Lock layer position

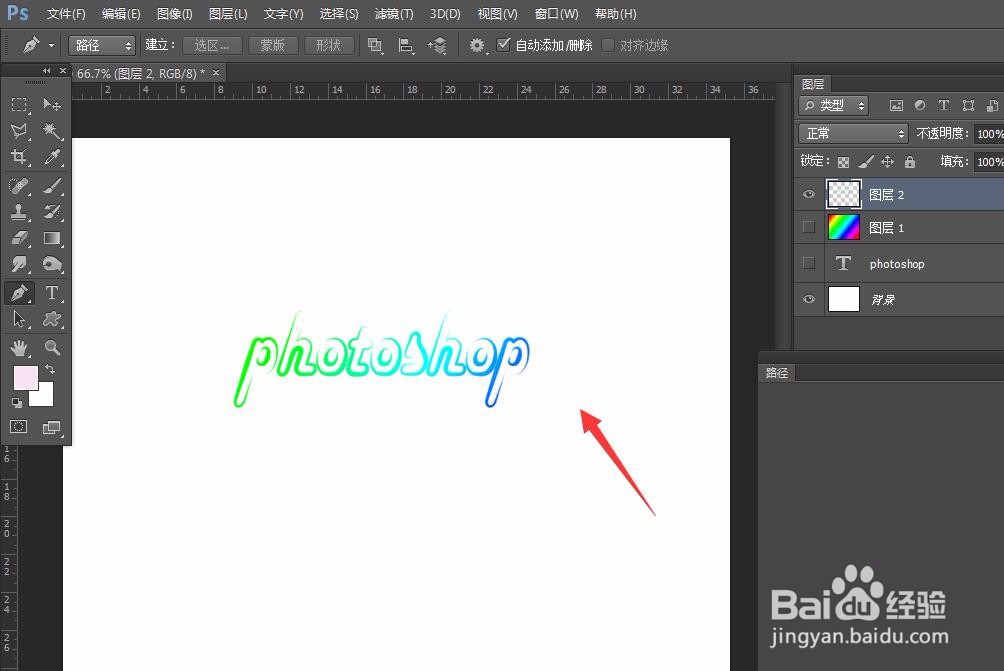[887, 162]
